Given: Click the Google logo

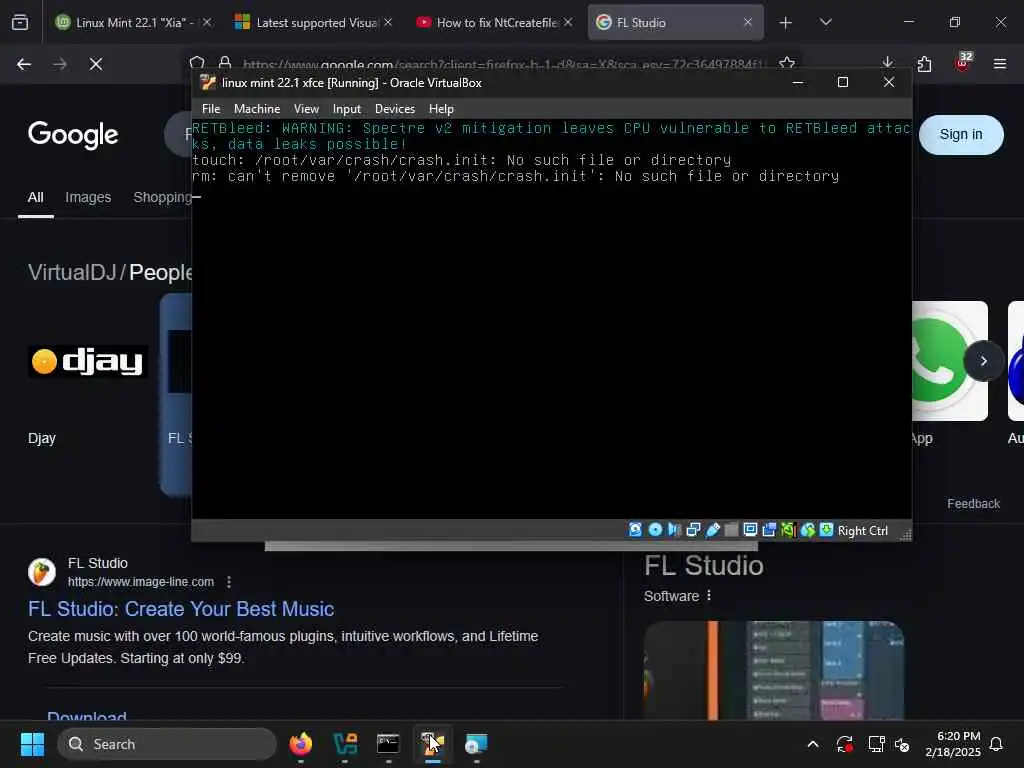Looking at the screenshot, I should pos(73,135).
